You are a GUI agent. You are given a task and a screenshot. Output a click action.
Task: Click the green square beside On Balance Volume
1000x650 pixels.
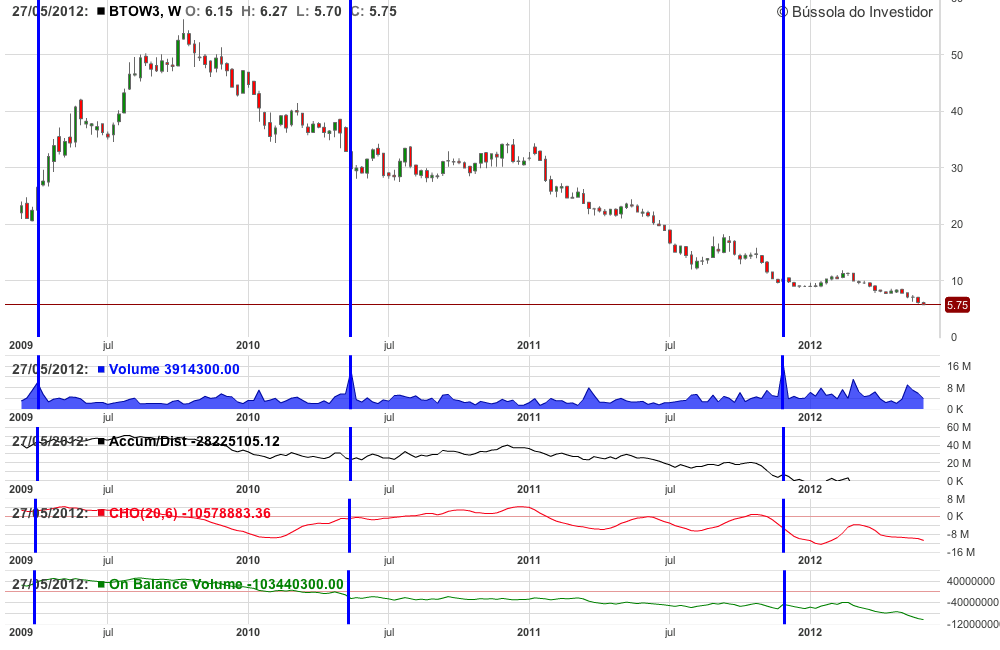point(101,584)
